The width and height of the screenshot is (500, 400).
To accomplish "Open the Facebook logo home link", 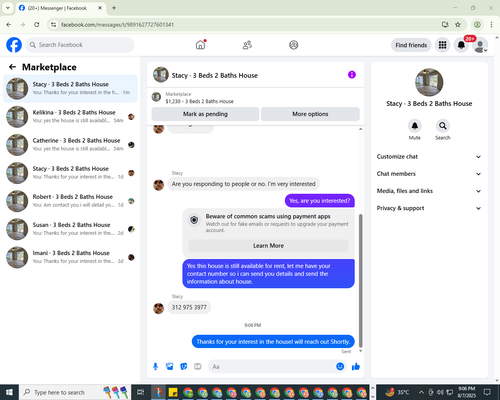I will 14,45.
